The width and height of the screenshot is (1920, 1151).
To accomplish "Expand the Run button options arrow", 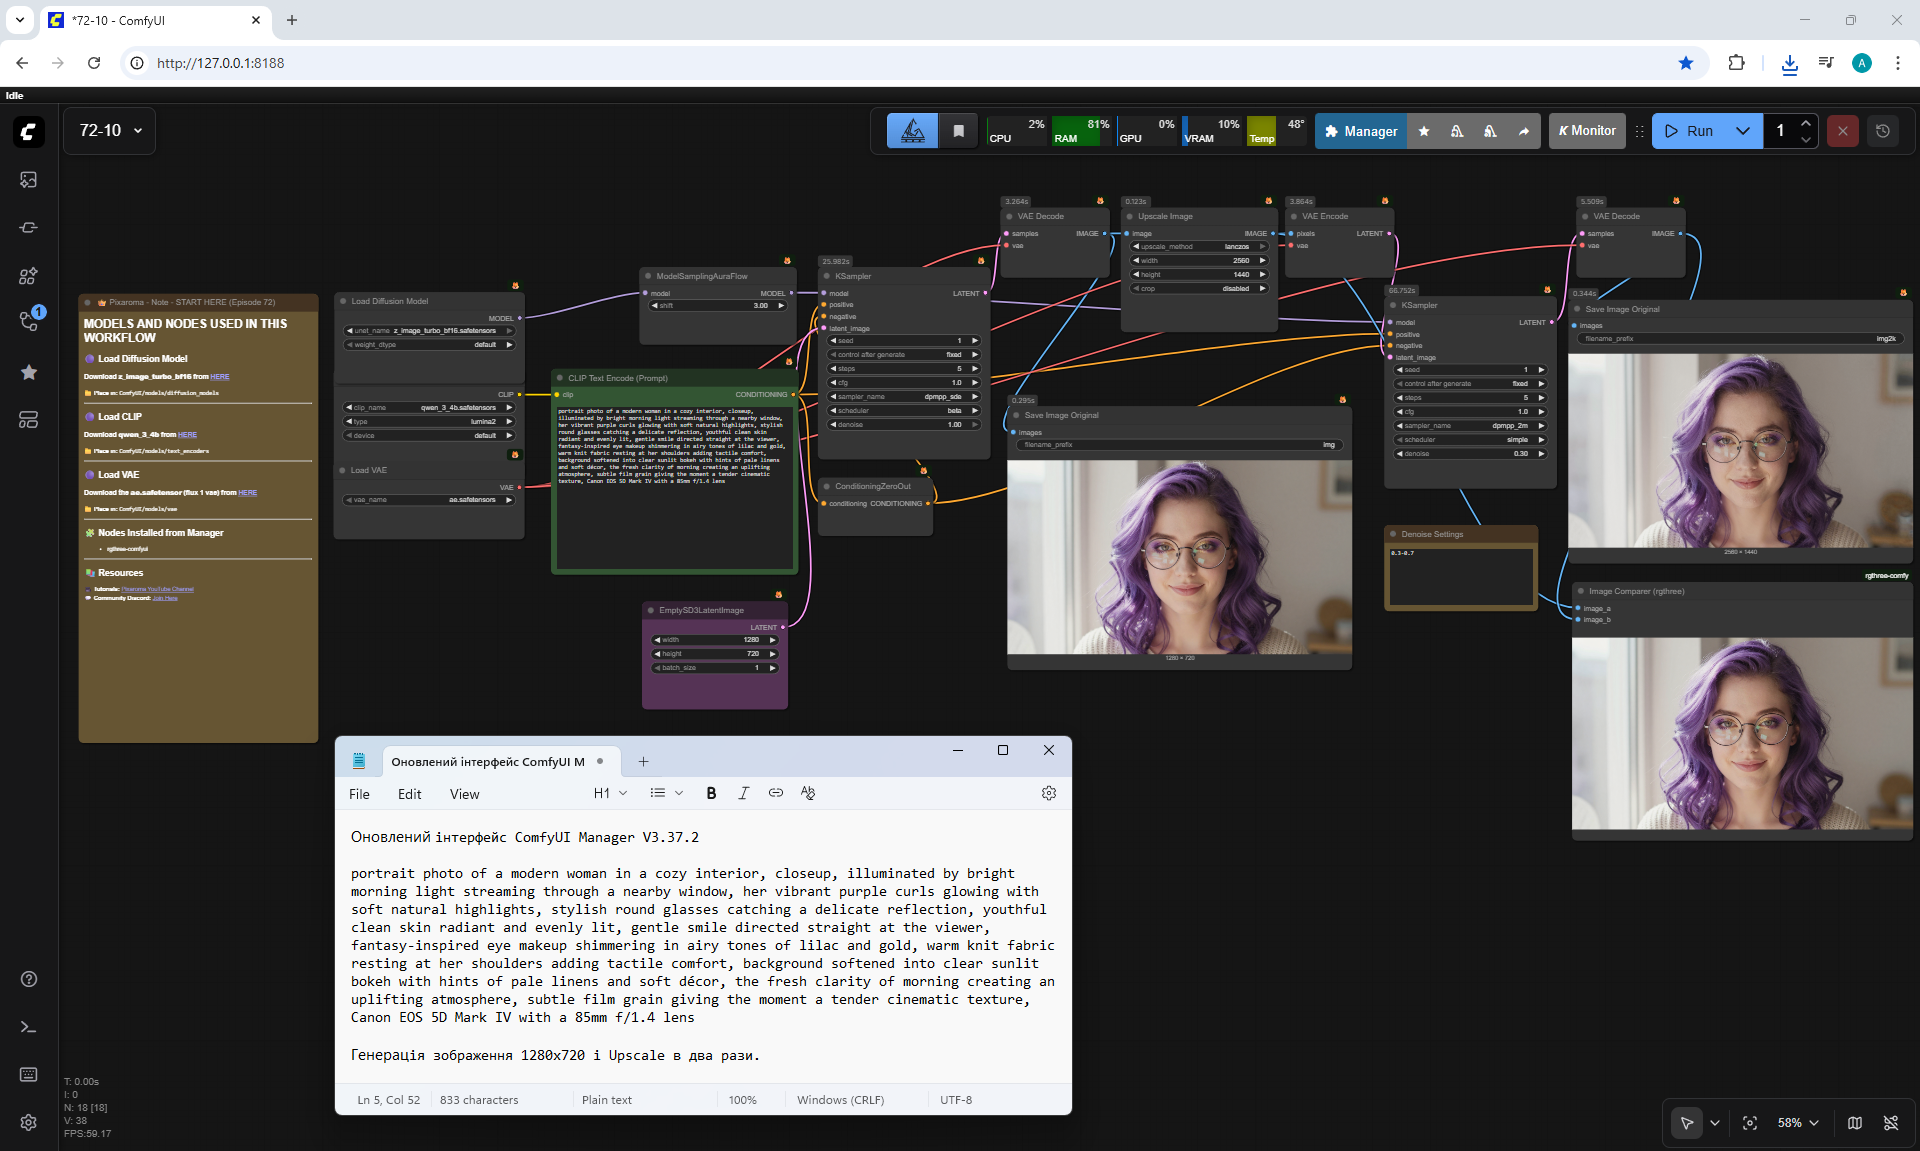I will 1743,131.
